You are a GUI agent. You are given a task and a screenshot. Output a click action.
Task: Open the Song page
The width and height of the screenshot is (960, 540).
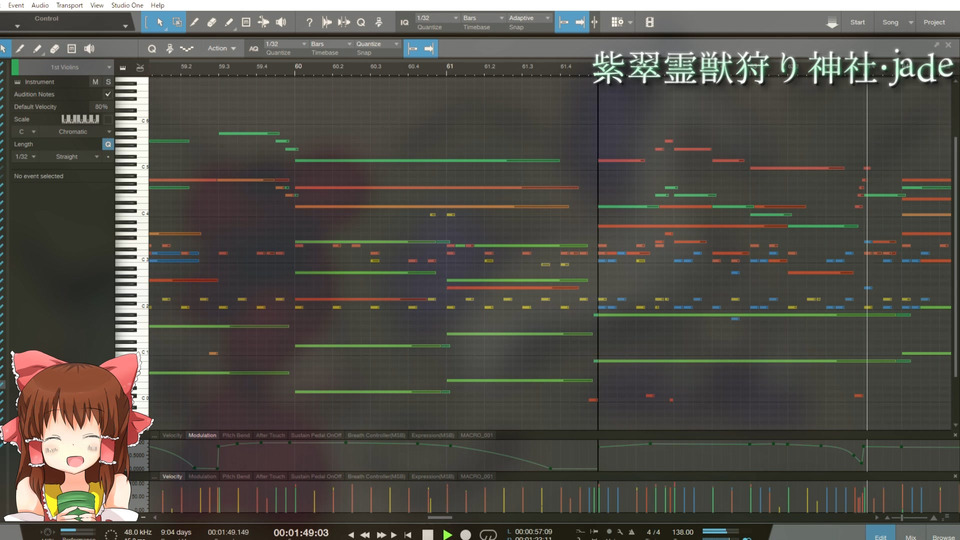pyautogui.click(x=890, y=23)
